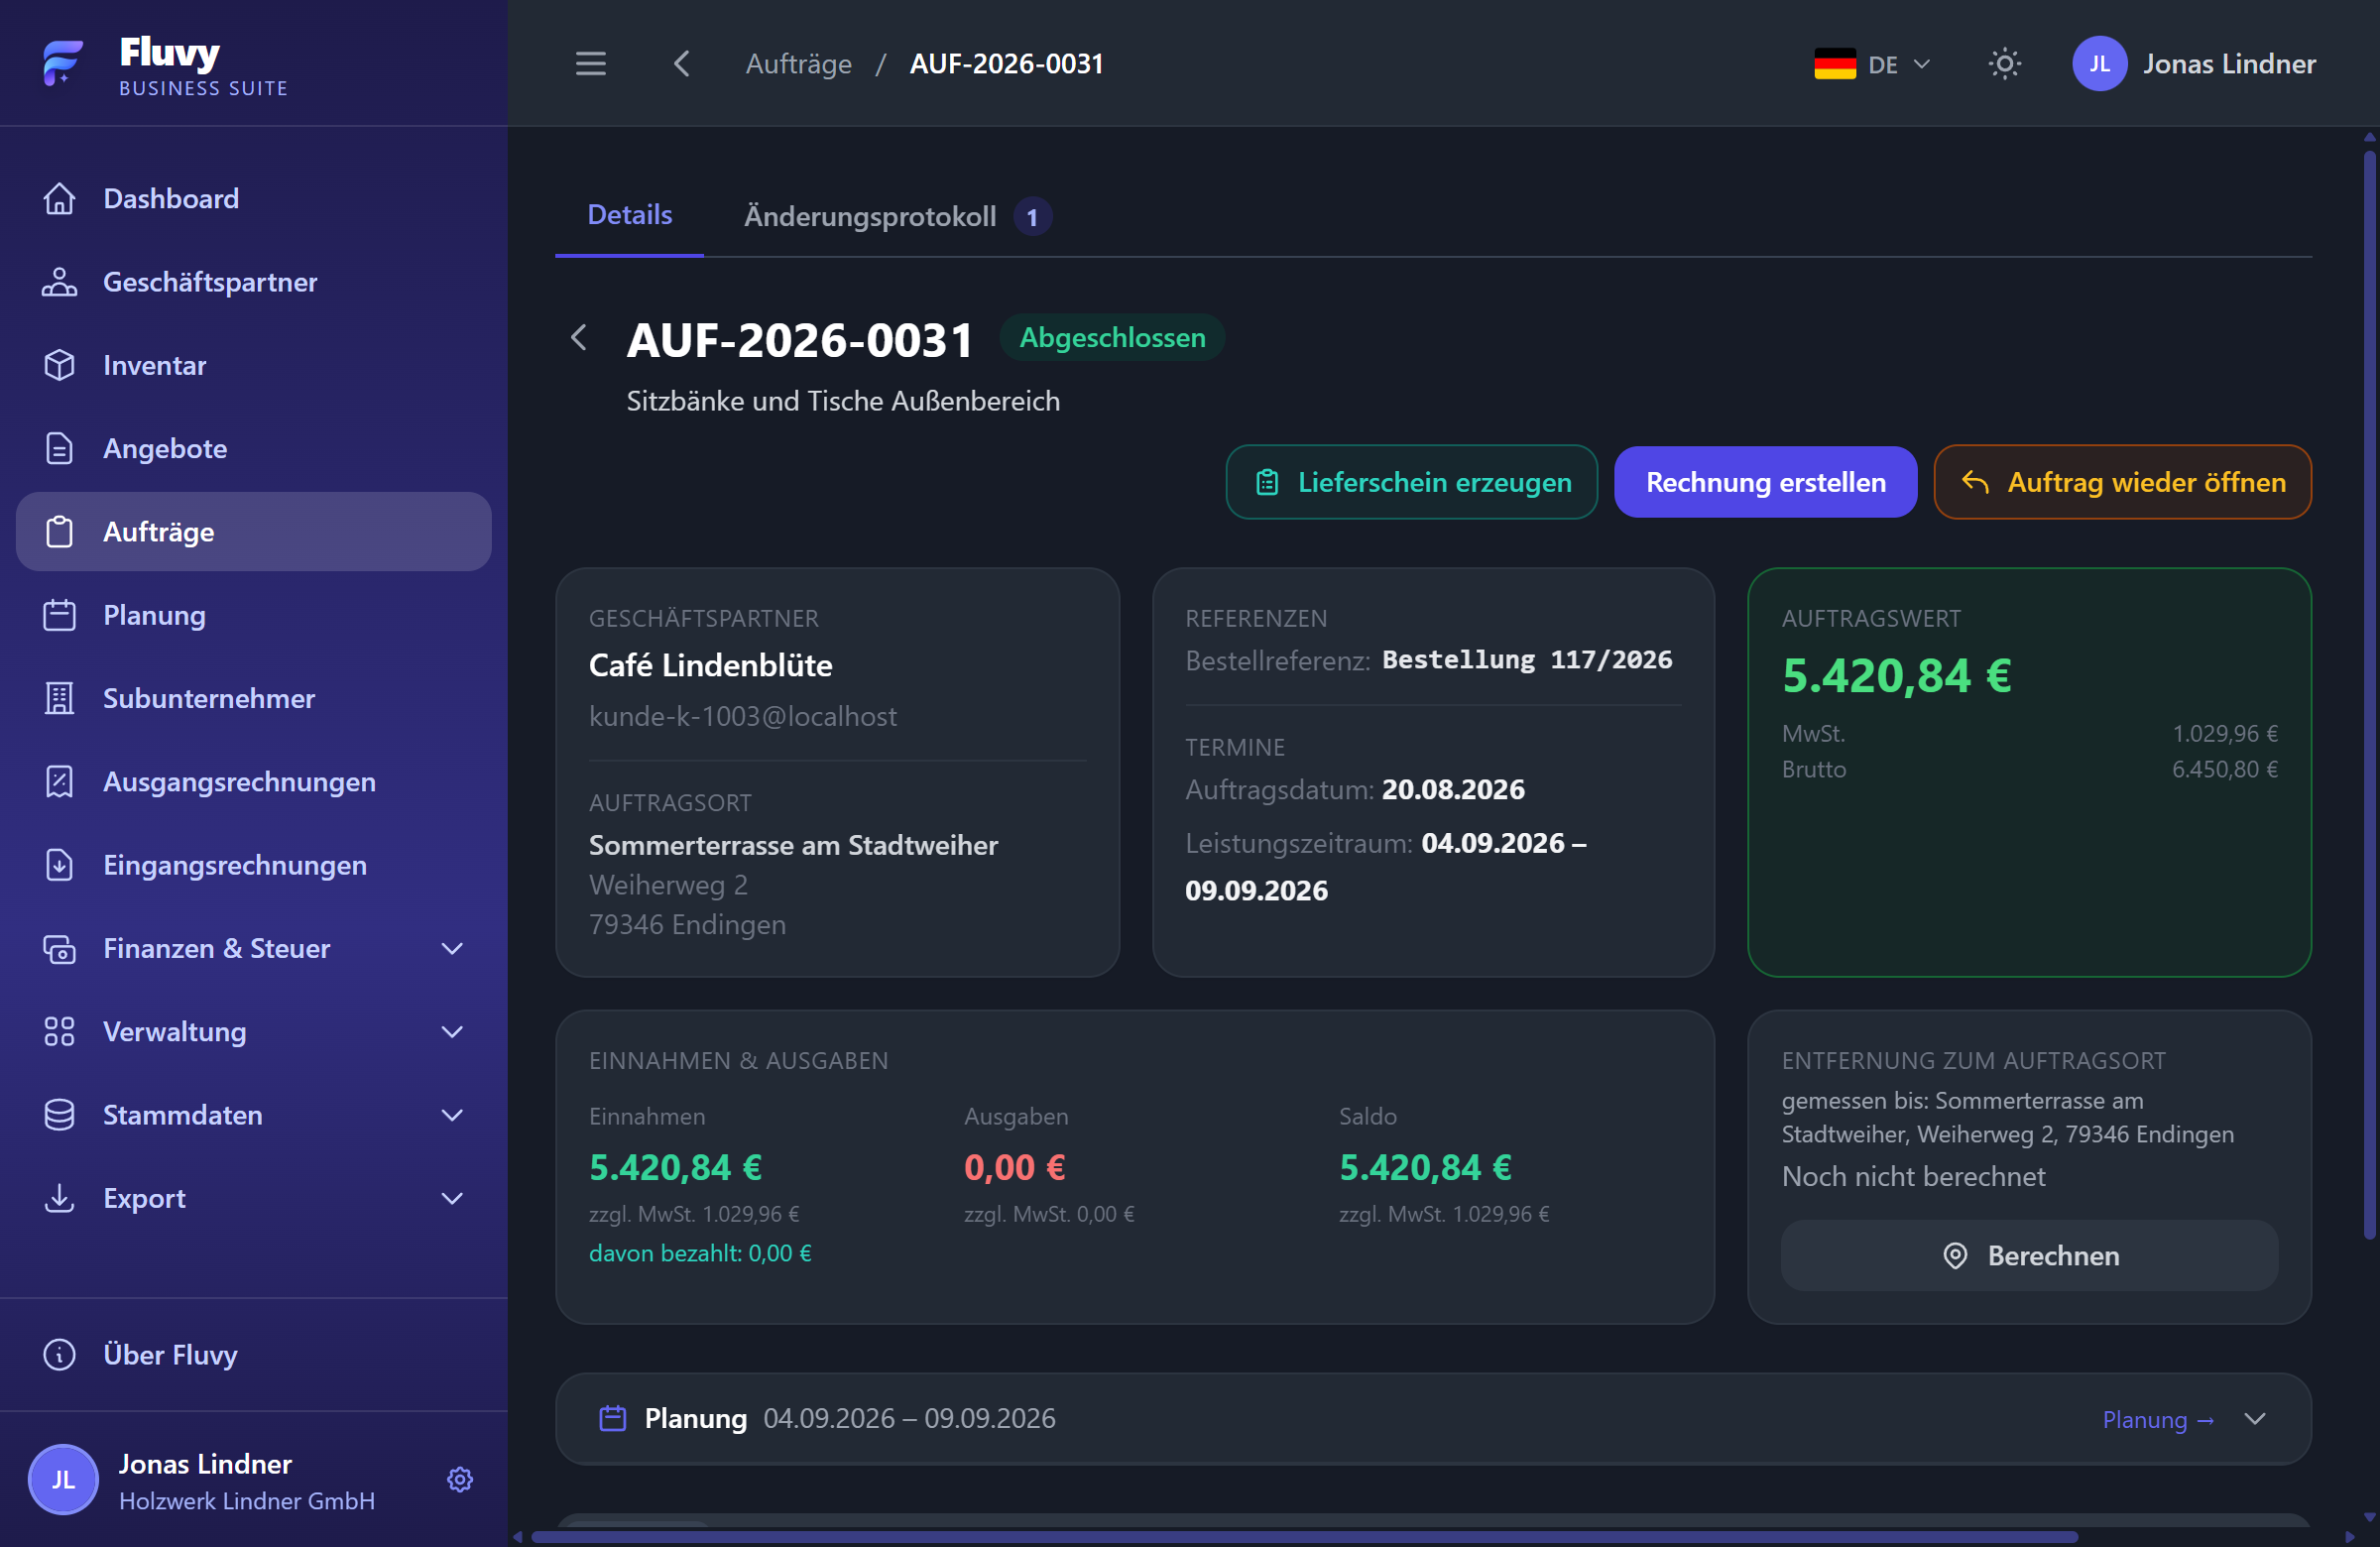Image resolution: width=2380 pixels, height=1547 pixels.
Task: Click the kunde-k-1003@localhost email
Action: point(742,716)
